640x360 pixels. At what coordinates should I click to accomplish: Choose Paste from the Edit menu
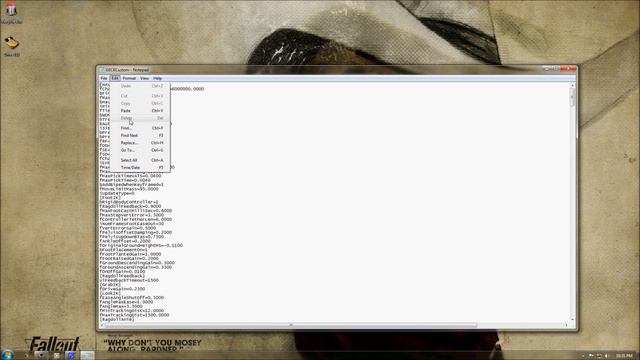tap(140, 111)
